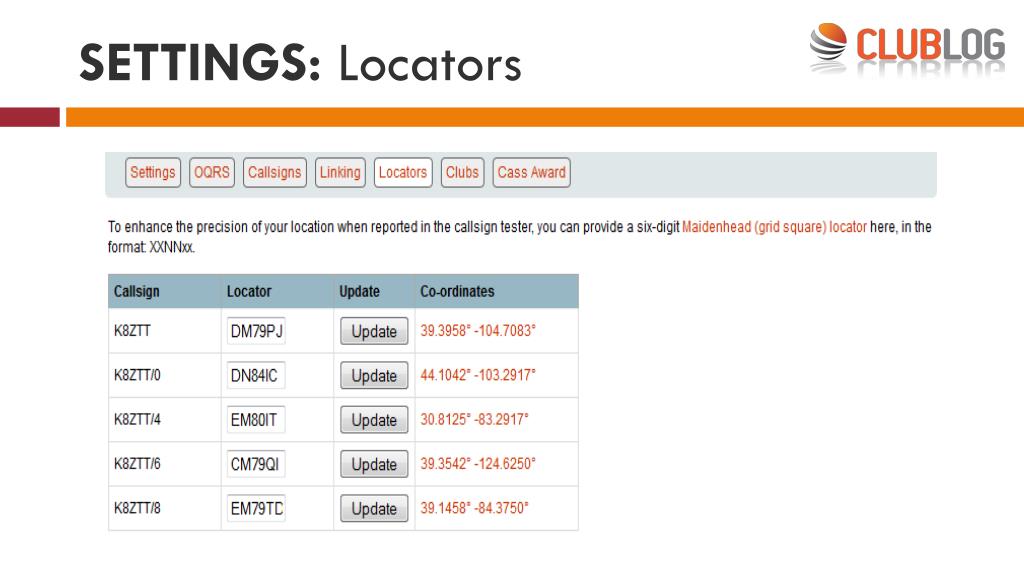The width and height of the screenshot is (1024, 576).
Task: Focus the EM80IT locator field
Action: (x=256, y=420)
